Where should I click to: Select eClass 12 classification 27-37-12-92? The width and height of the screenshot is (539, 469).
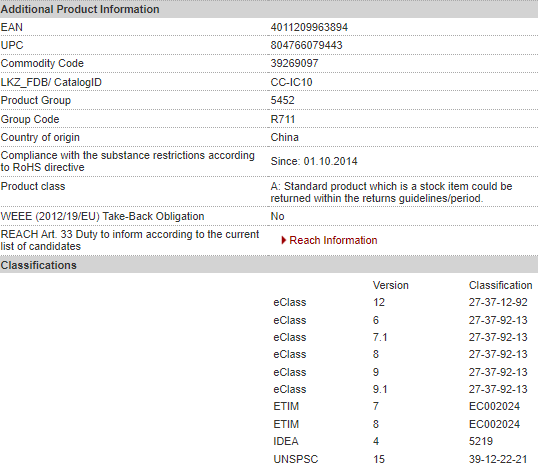coord(498,302)
